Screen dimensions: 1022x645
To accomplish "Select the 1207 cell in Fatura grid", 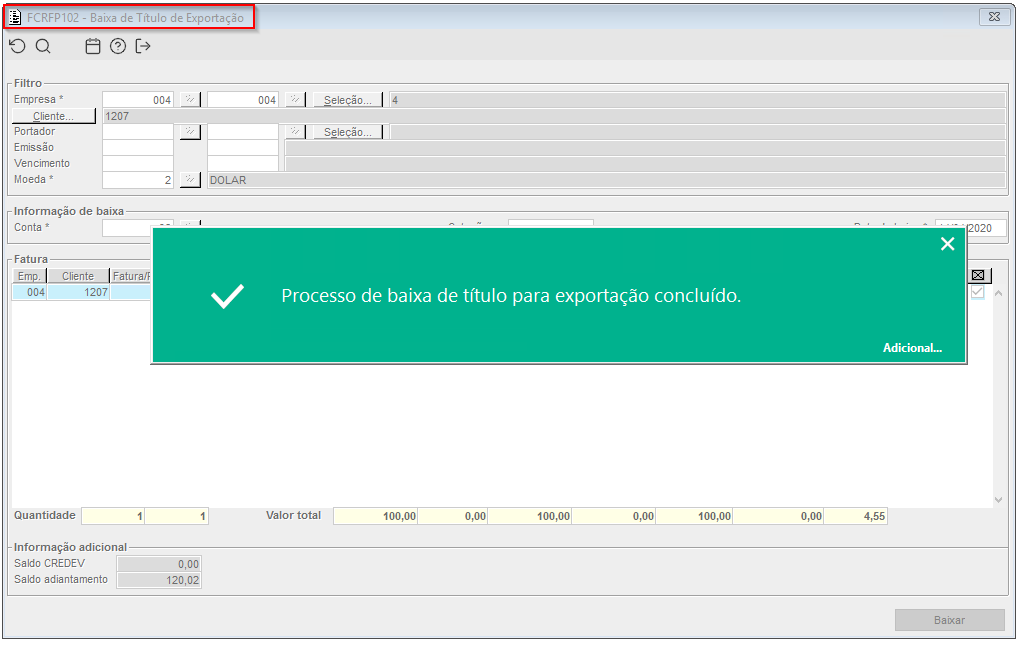I will [x=78, y=293].
